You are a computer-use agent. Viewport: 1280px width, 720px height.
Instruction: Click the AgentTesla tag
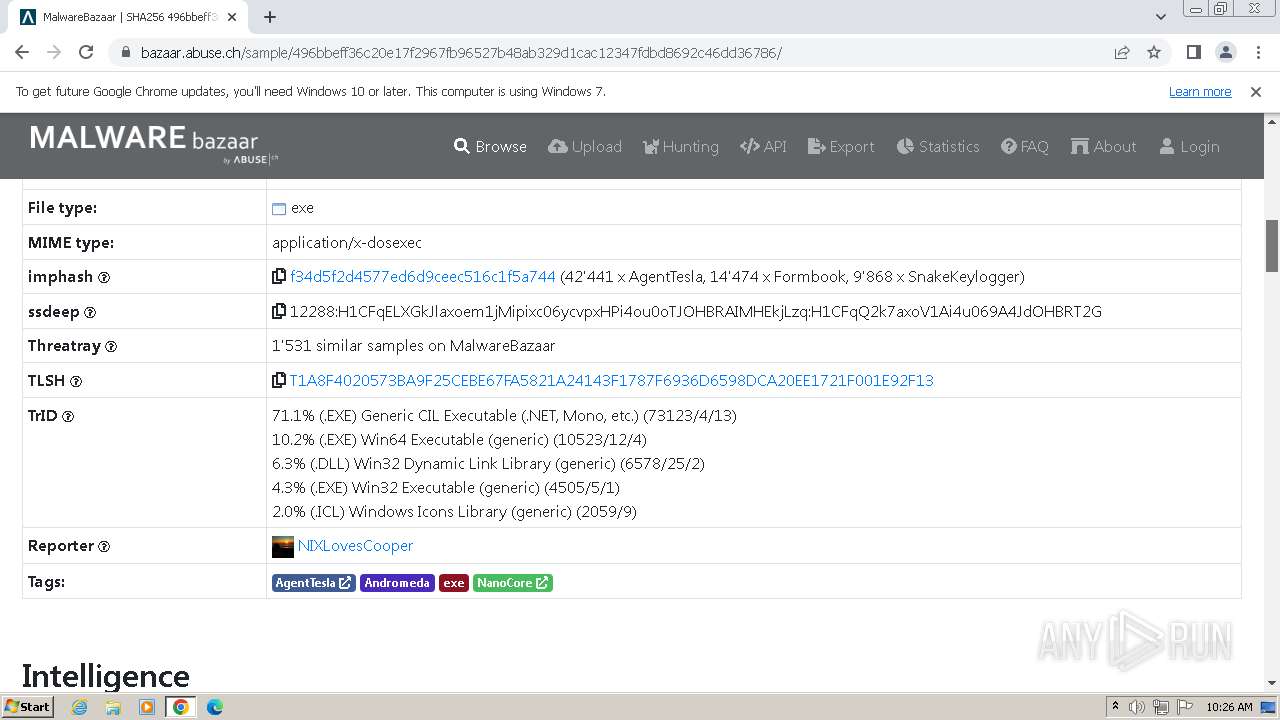point(313,583)
